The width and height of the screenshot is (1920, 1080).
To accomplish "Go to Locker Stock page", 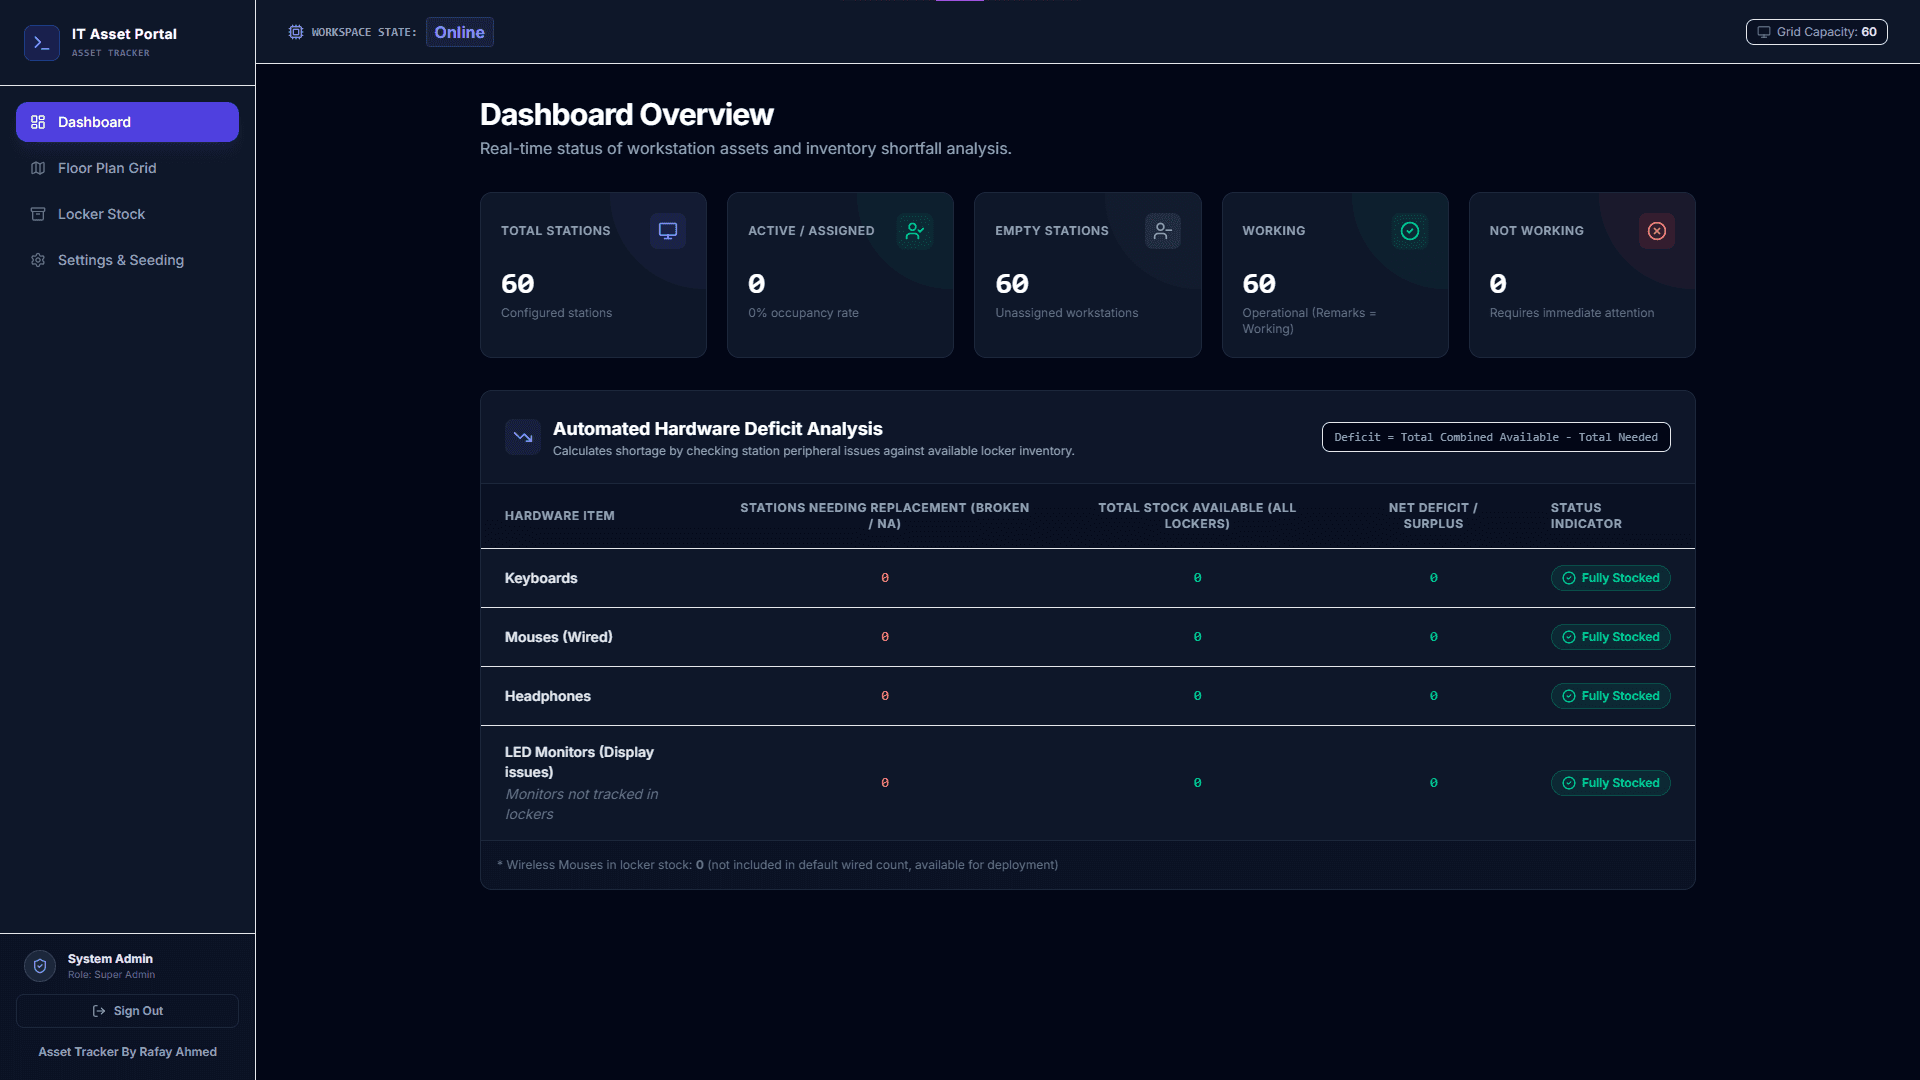I will tap(127, 214).
